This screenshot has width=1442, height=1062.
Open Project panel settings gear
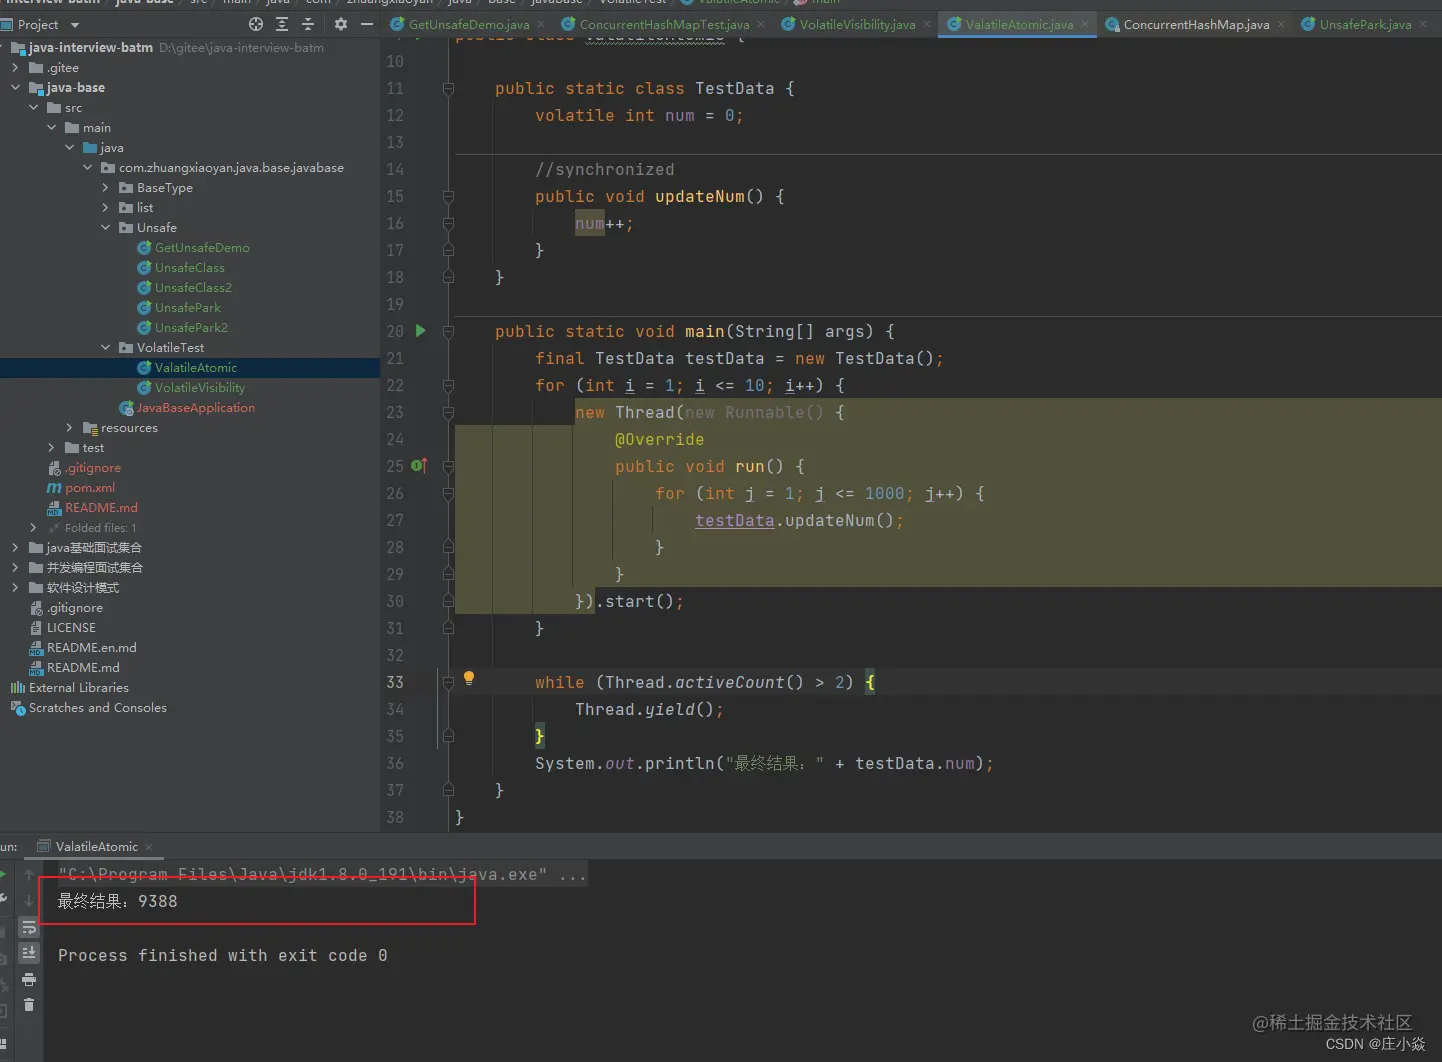341,24
